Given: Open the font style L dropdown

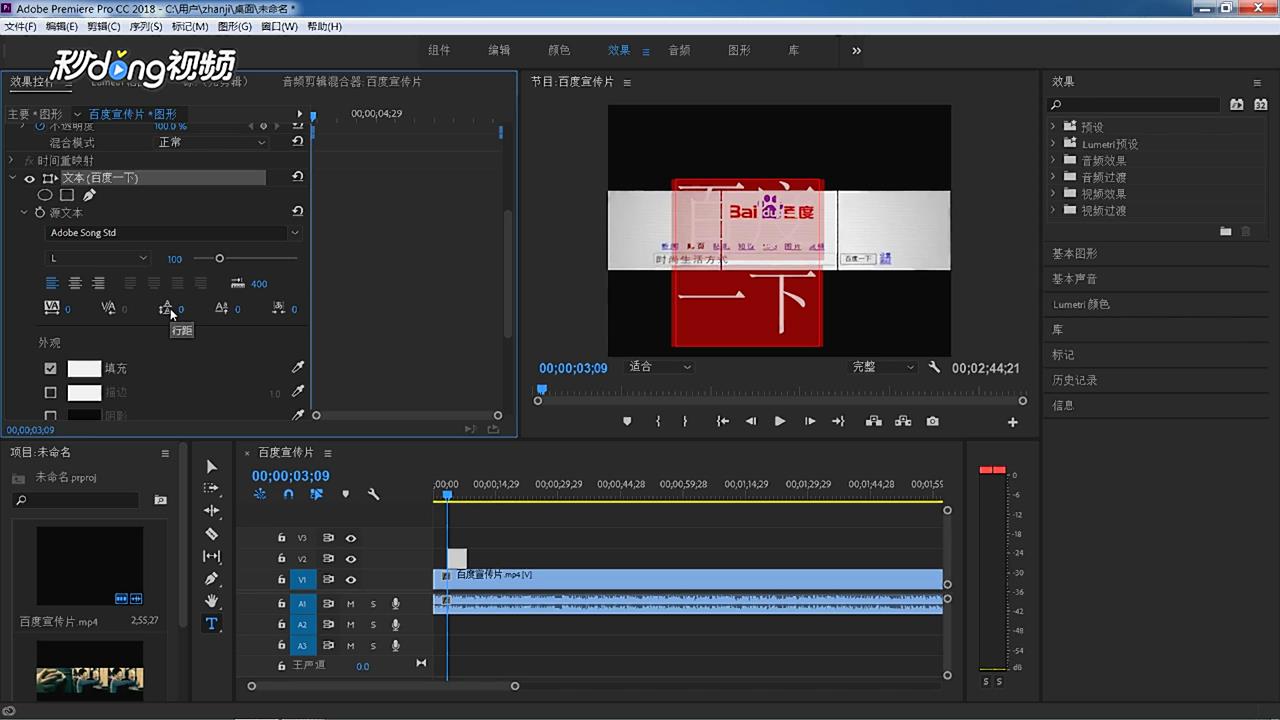Looking at the screenshot, I should [98, 258].
